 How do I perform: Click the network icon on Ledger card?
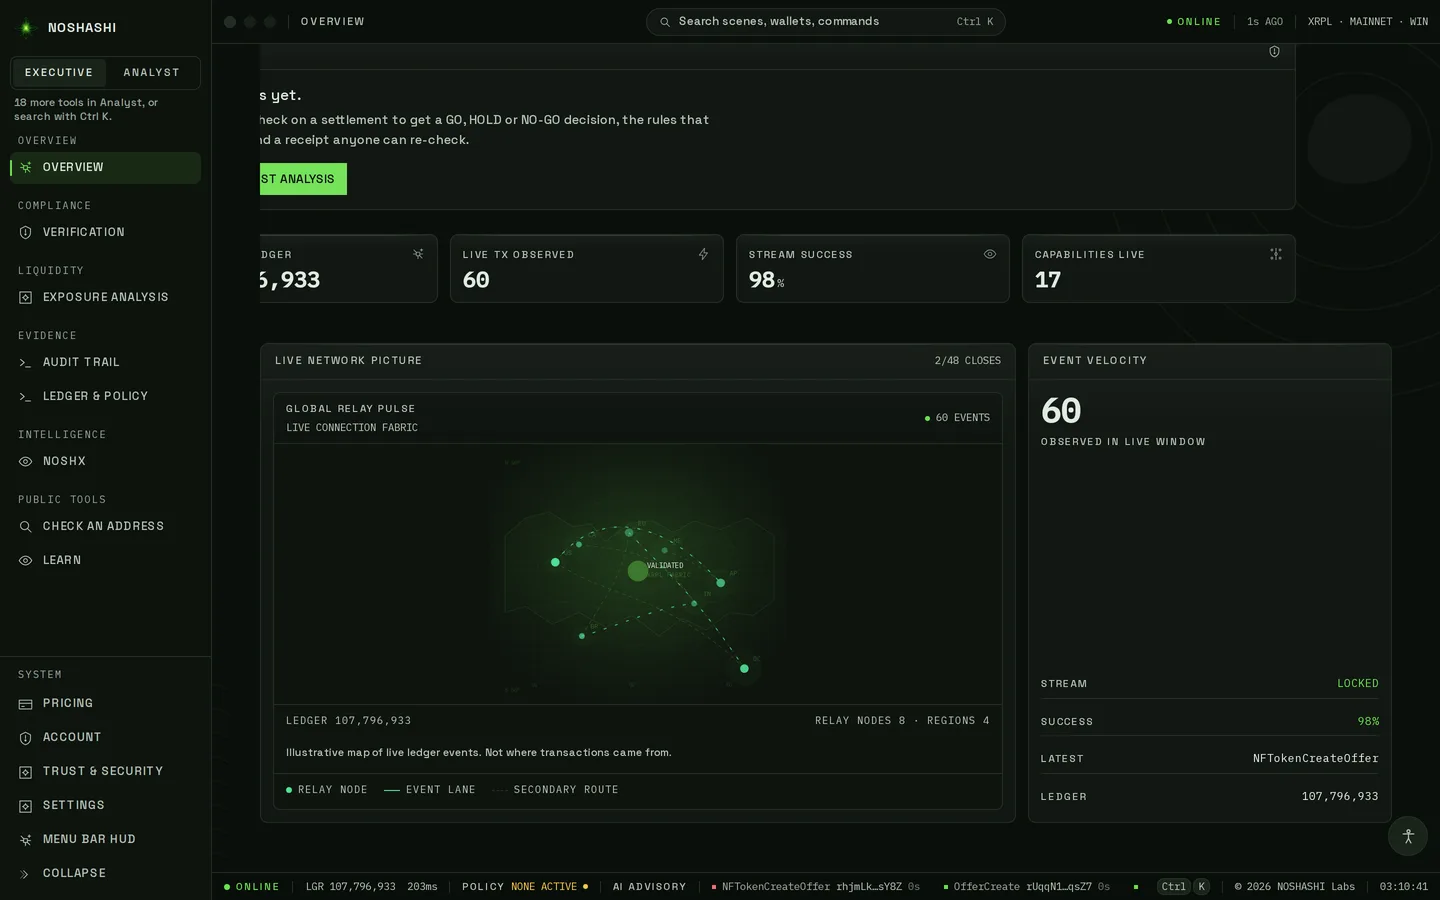point(418,254)
